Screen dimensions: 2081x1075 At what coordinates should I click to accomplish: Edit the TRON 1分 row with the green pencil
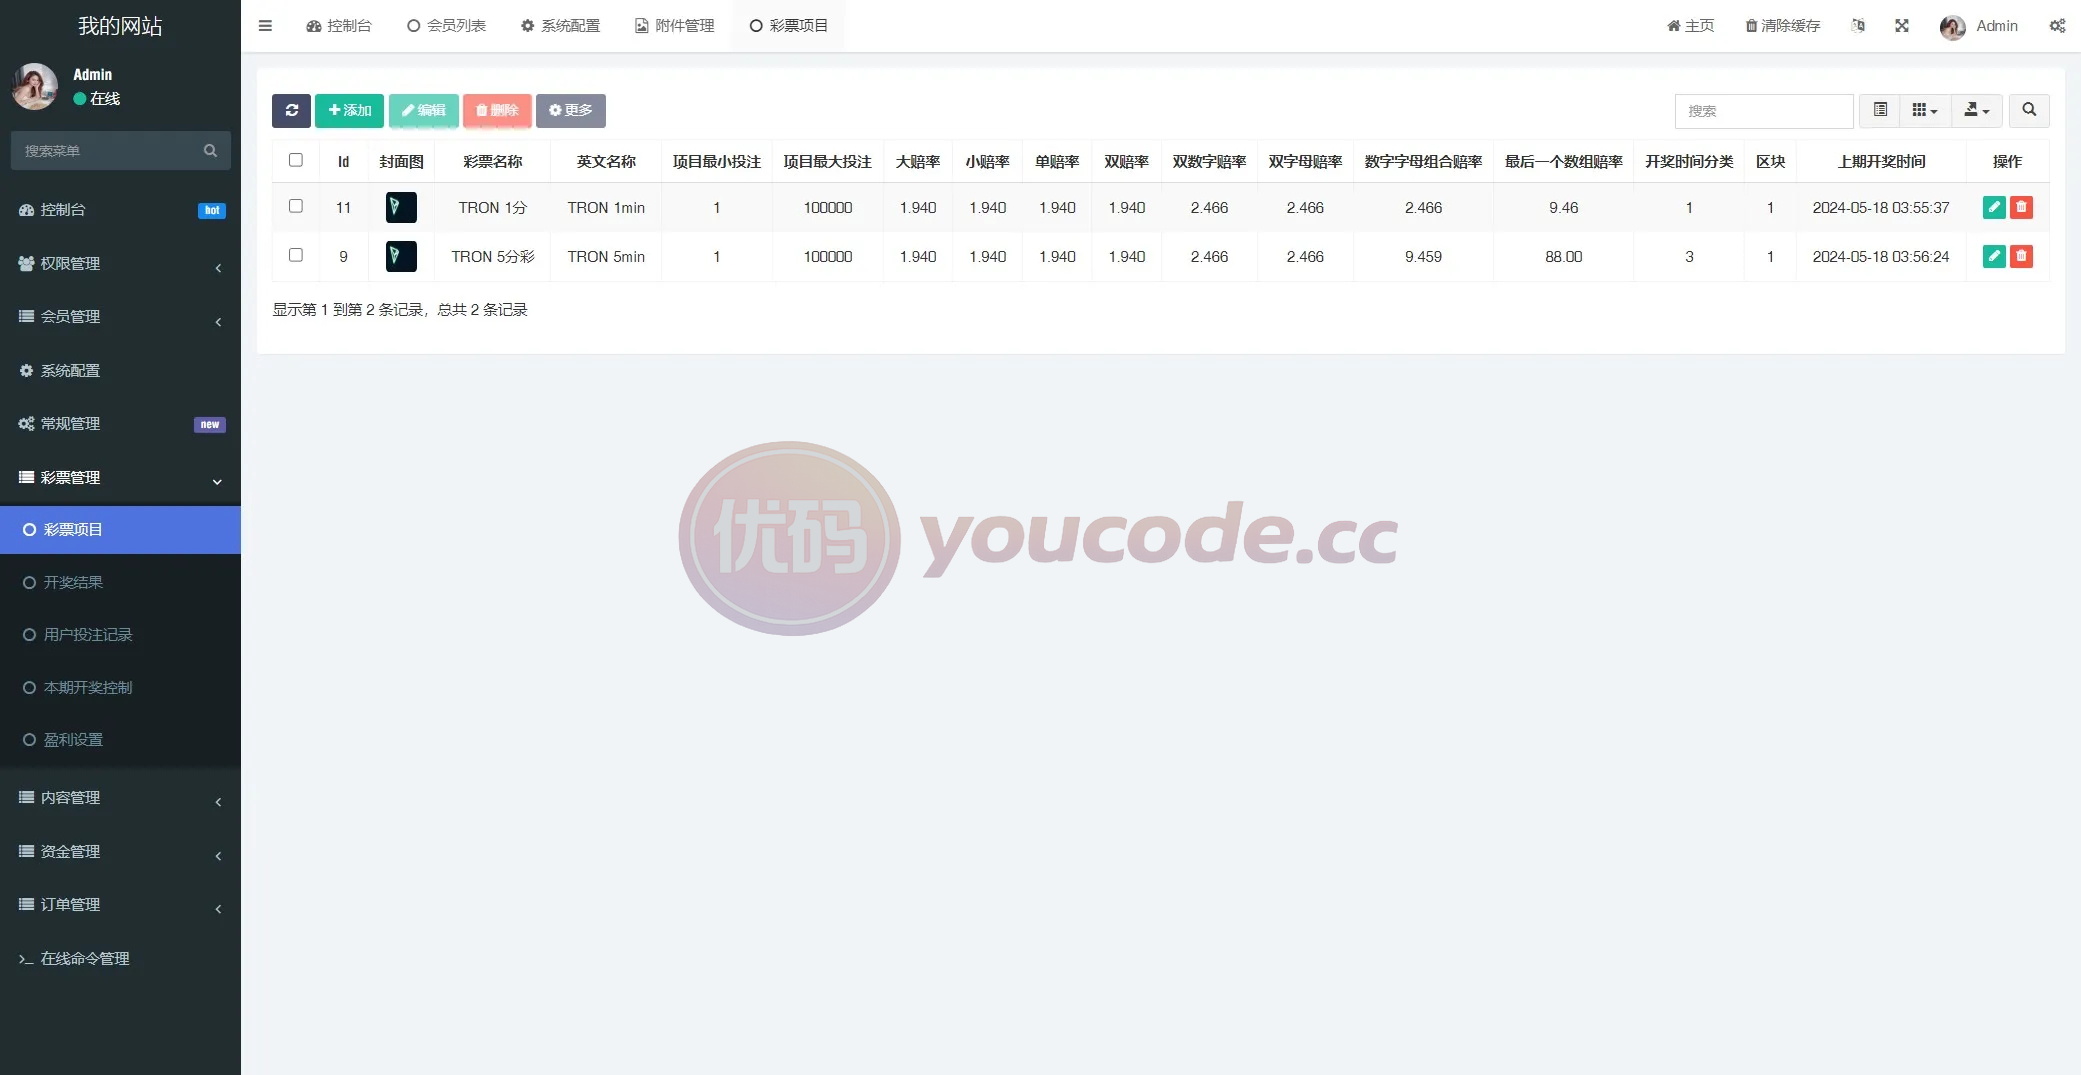1994,207
